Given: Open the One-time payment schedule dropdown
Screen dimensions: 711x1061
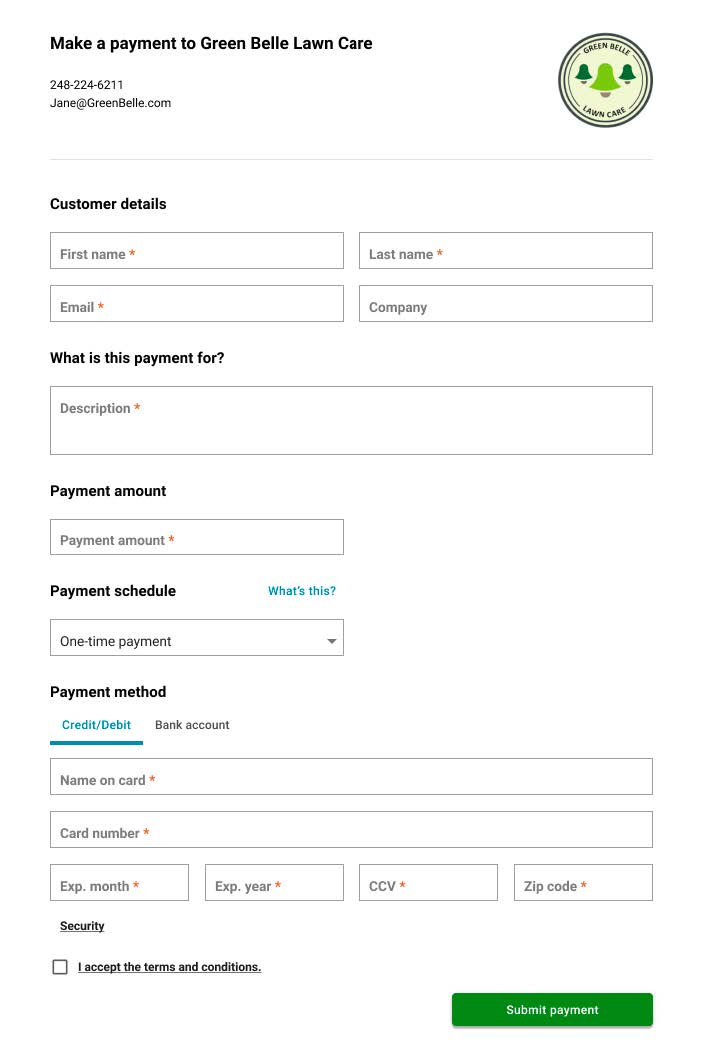Looking at the screenshot, I should click(x=197, y=637).
